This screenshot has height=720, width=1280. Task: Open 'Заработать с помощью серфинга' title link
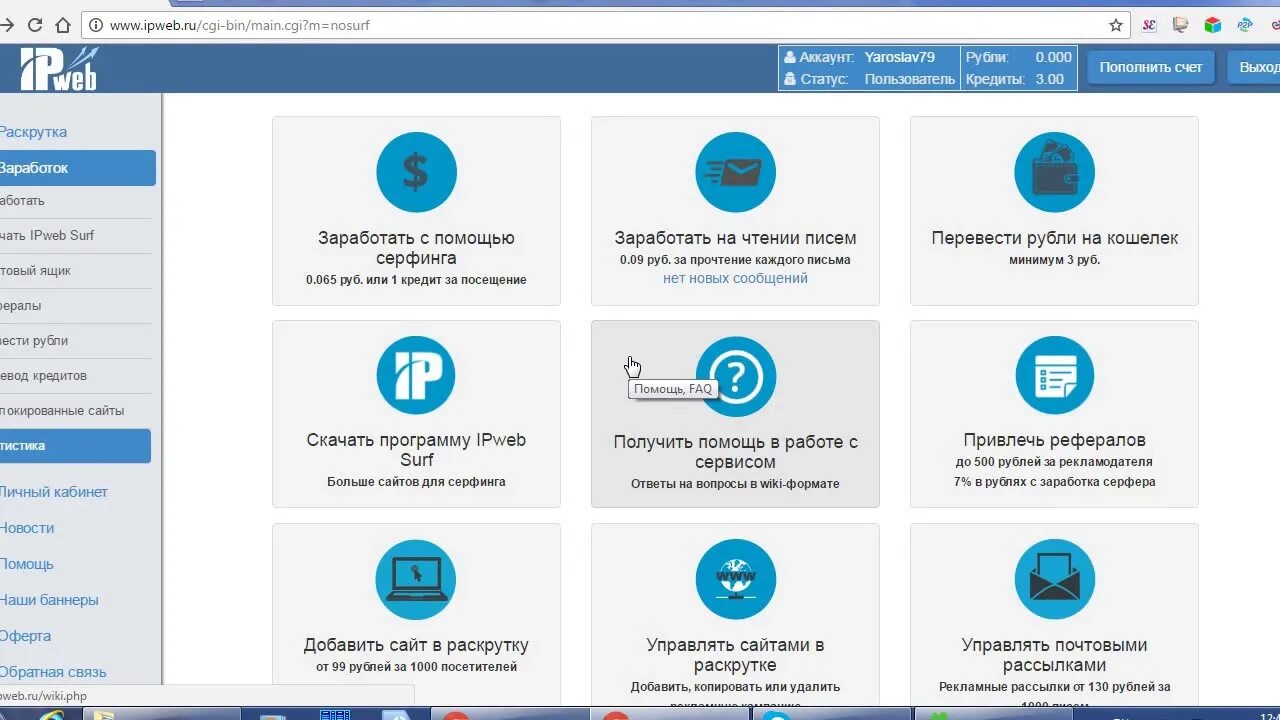(416, 248)
